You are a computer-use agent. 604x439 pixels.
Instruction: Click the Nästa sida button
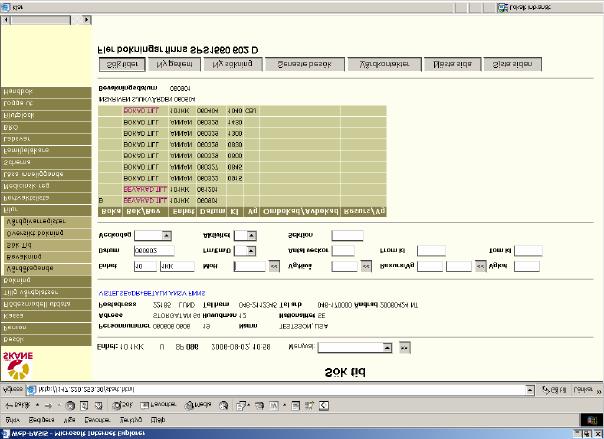pyautogui.click(x=453, y=64)
